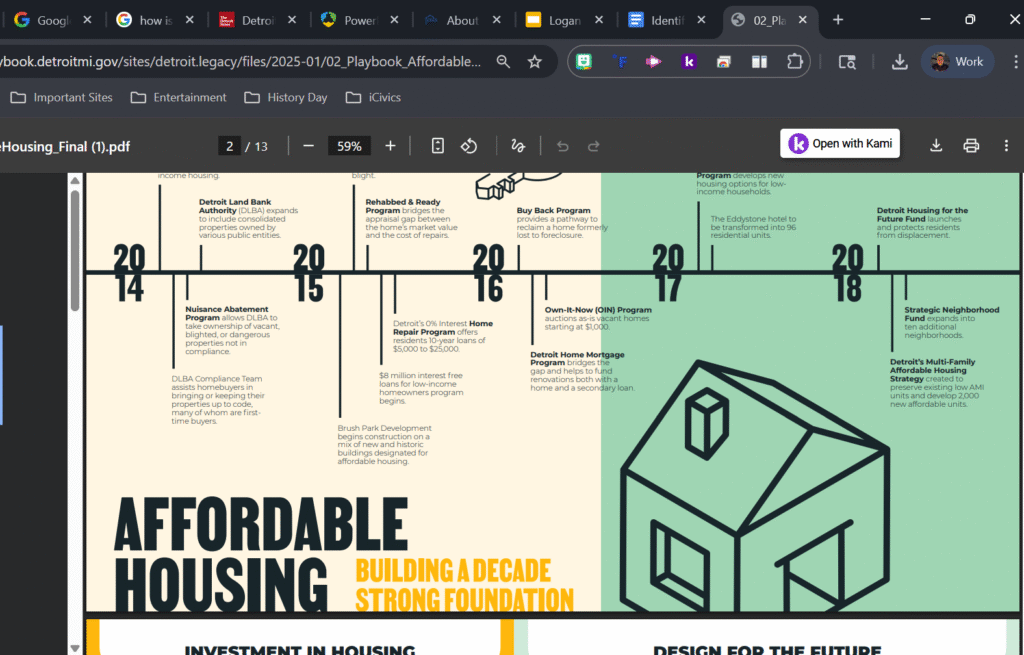This screenshot has width=1024, height=655.
Task: Rotate the PDF counterclockwise
Action: 469,146
